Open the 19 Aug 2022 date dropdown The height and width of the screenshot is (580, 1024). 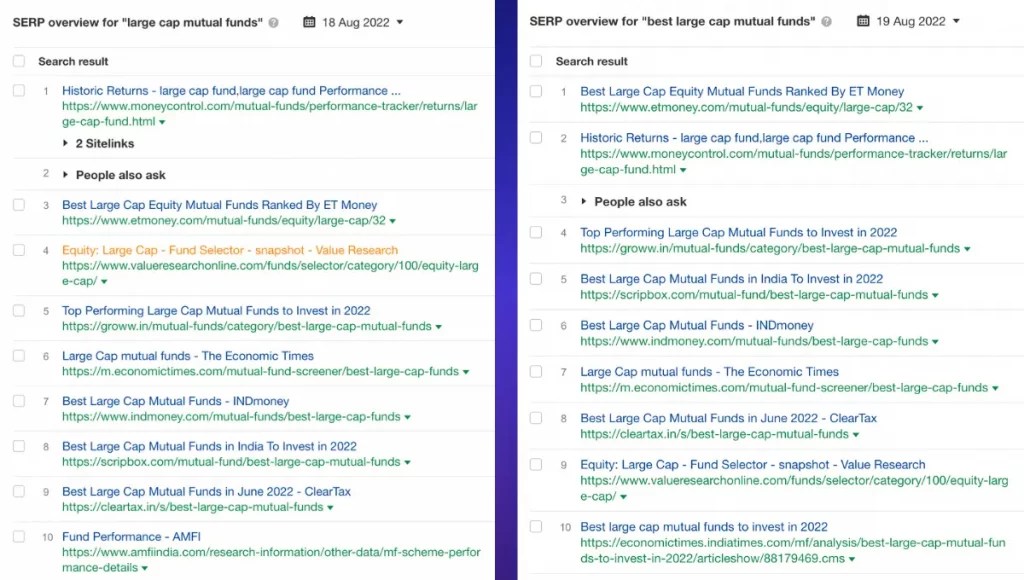pyautogui.click(x=917, y=21)
